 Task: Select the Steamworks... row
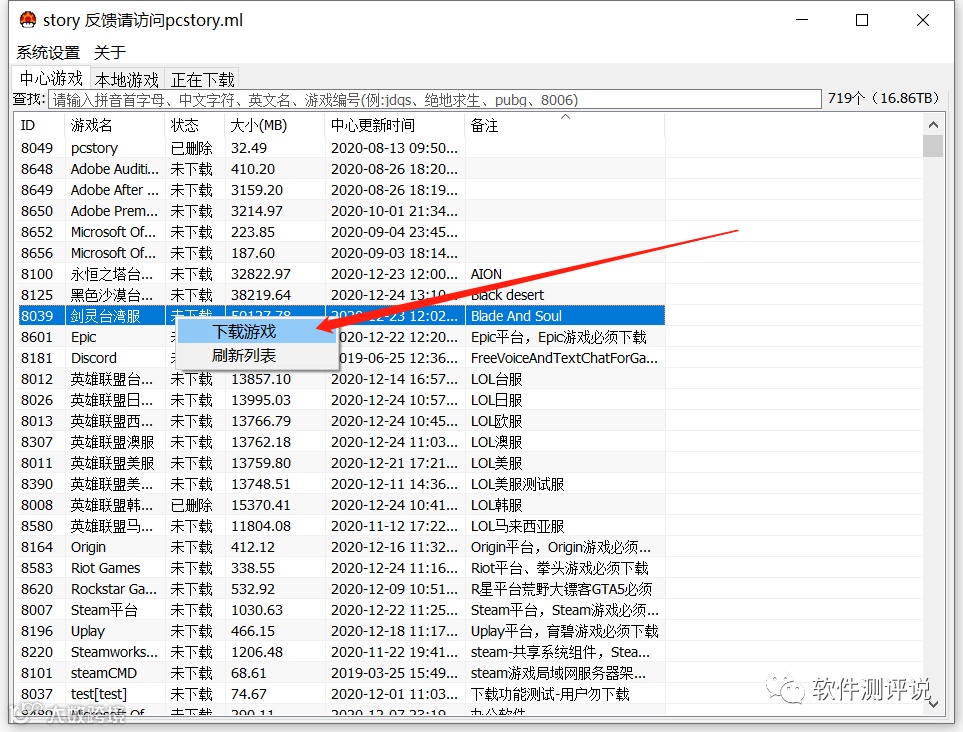coord(341,652)
